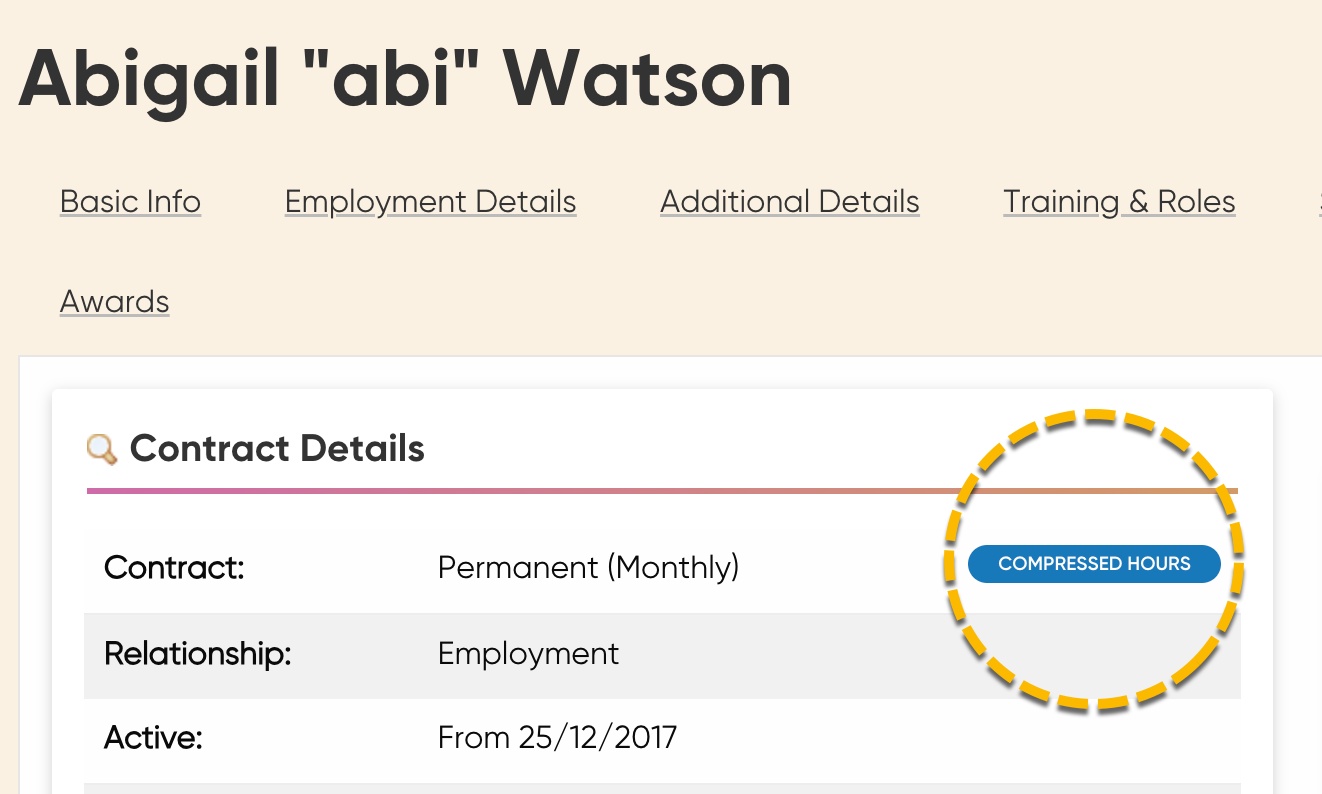Click the From 25/12/2017 active date
The width and height of the screenshot is (1322, 794).
pyautogui.click(x=557, y=738)
